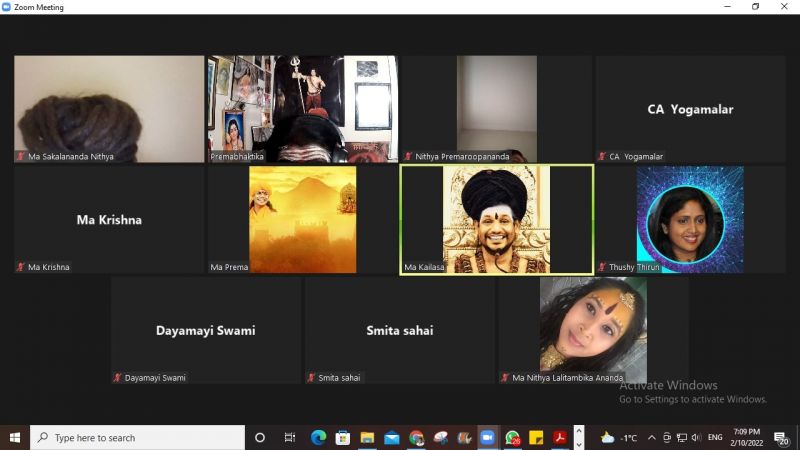The height and width of the screenshot is (450, 800).
Task: Select Thushy Thirun's video tile
Action: coord(690,219)
